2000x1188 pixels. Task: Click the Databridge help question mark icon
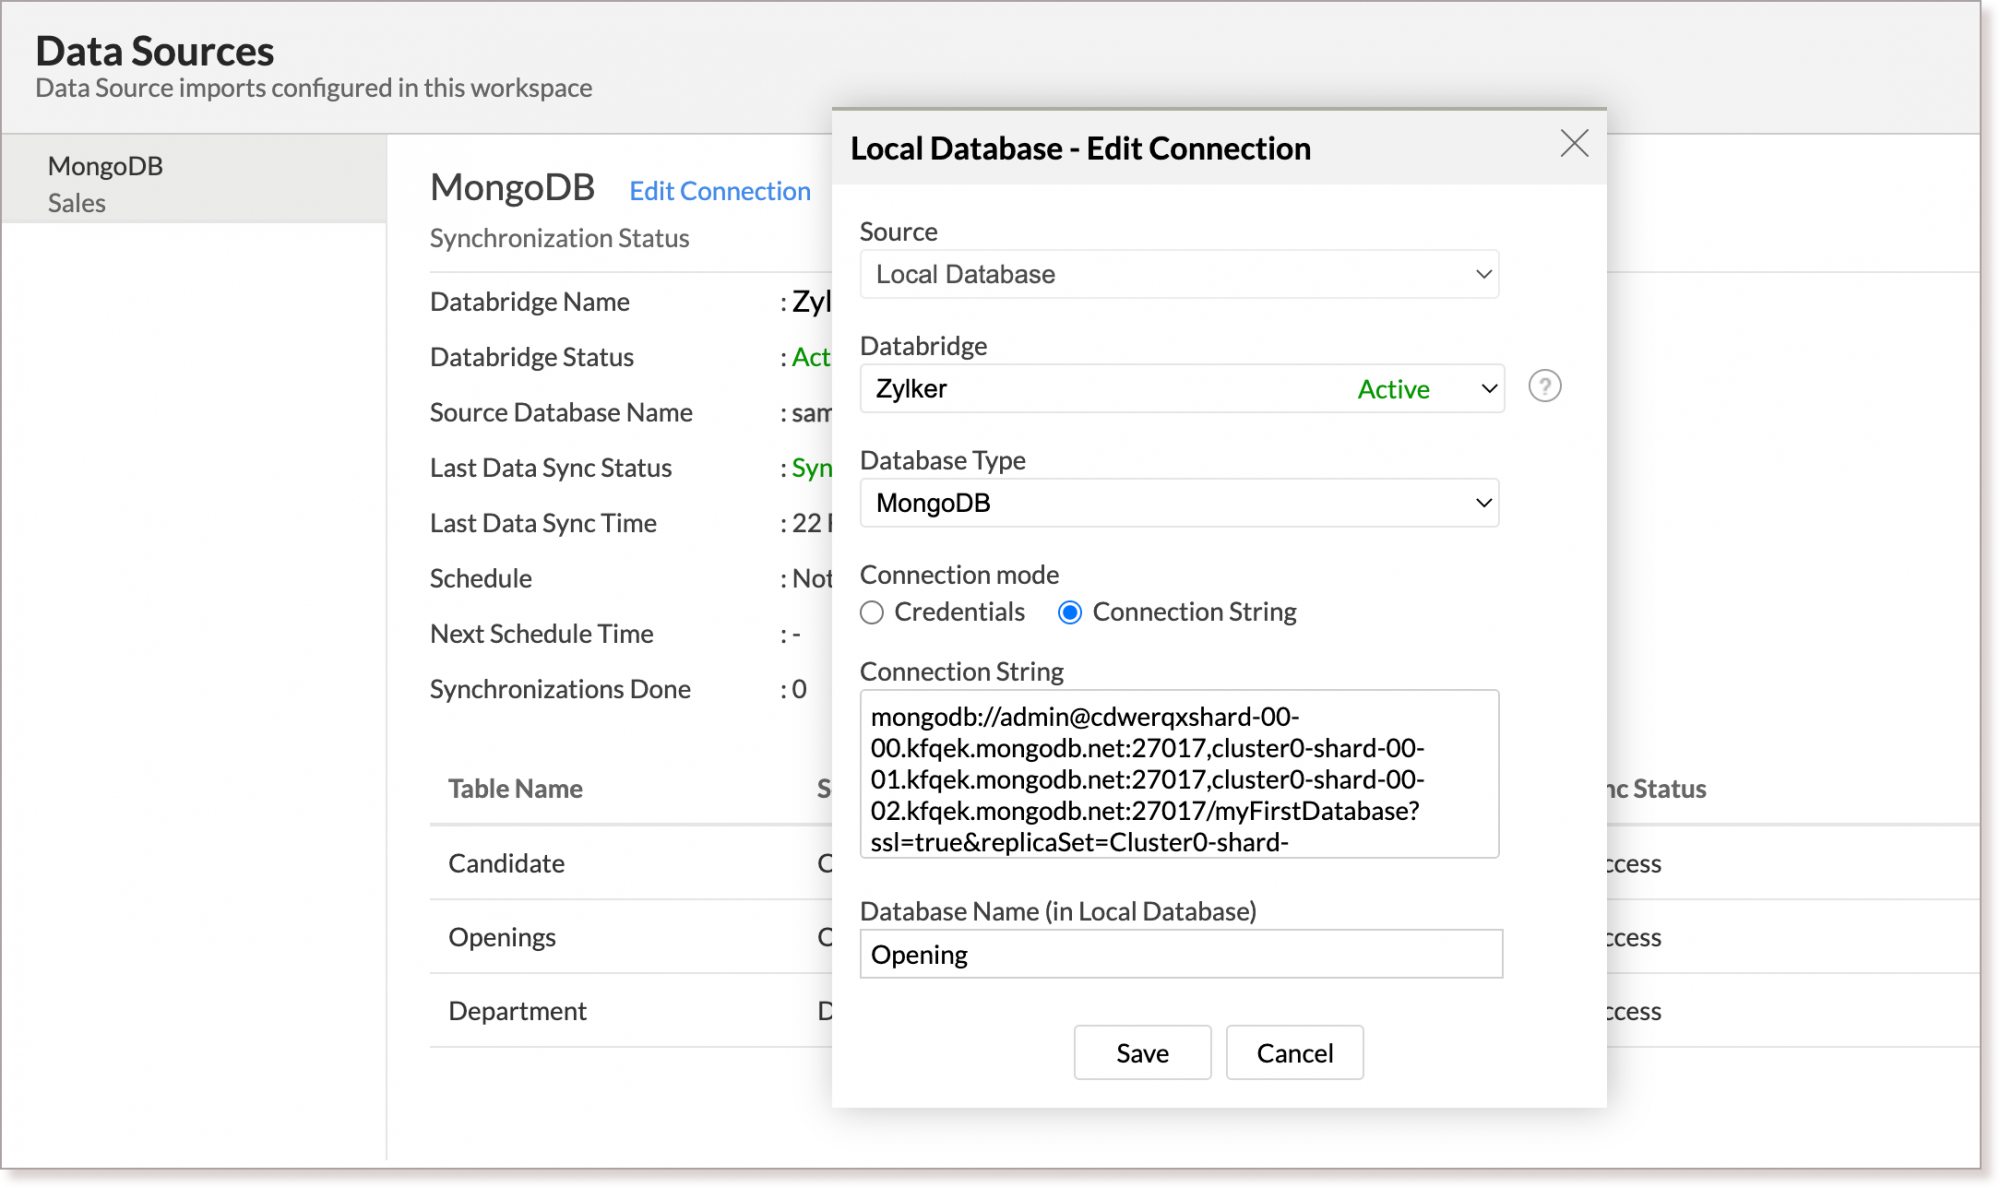[1544, 386]
